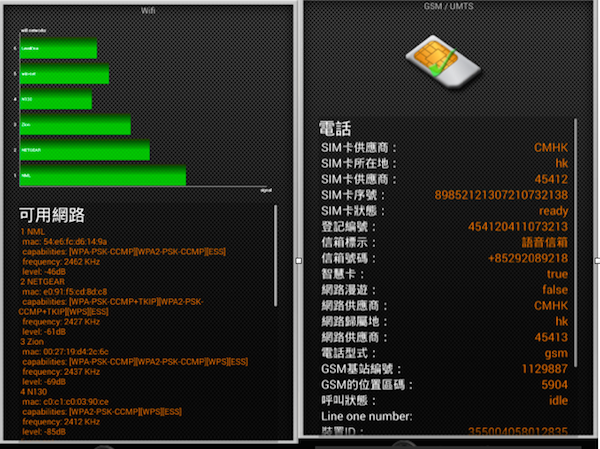Select NML frequency 2462 KHz line
This screenshot has height=449, width=600.
[x=61, y=262]
